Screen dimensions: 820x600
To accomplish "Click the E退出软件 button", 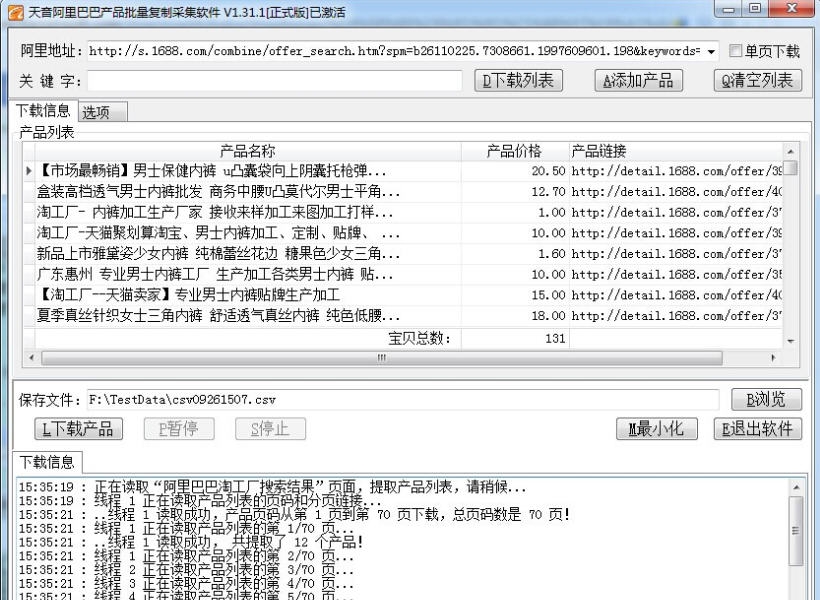I will click(x=758, y=429).
